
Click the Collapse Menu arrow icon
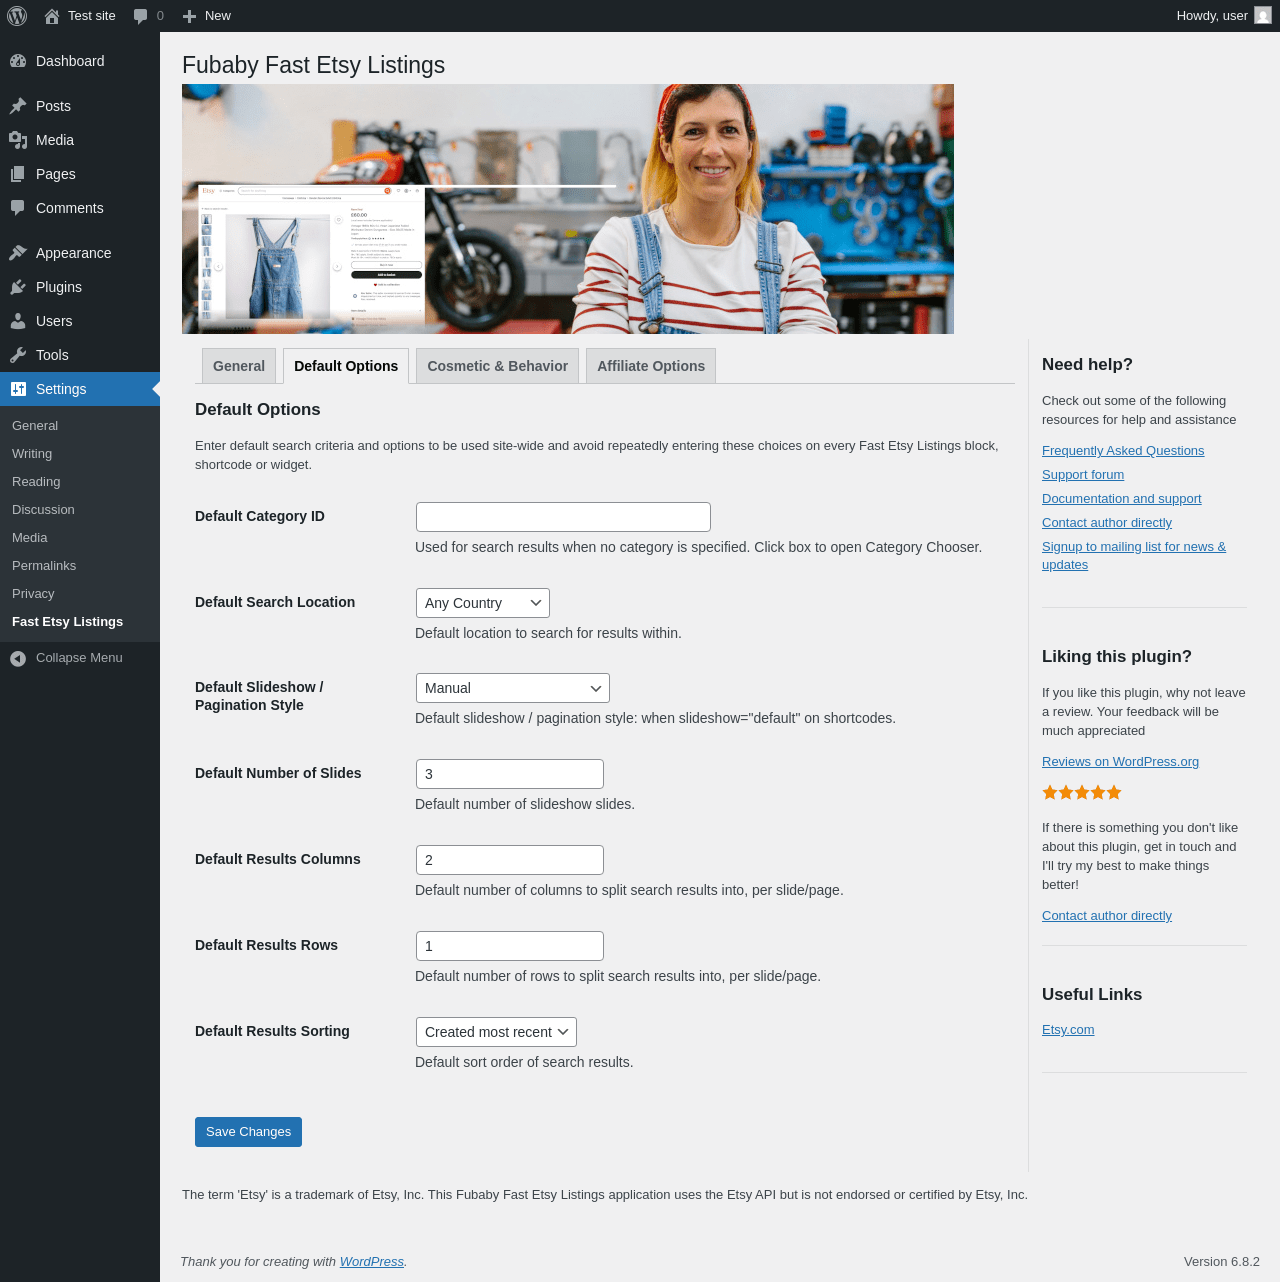tap(18, 658)
